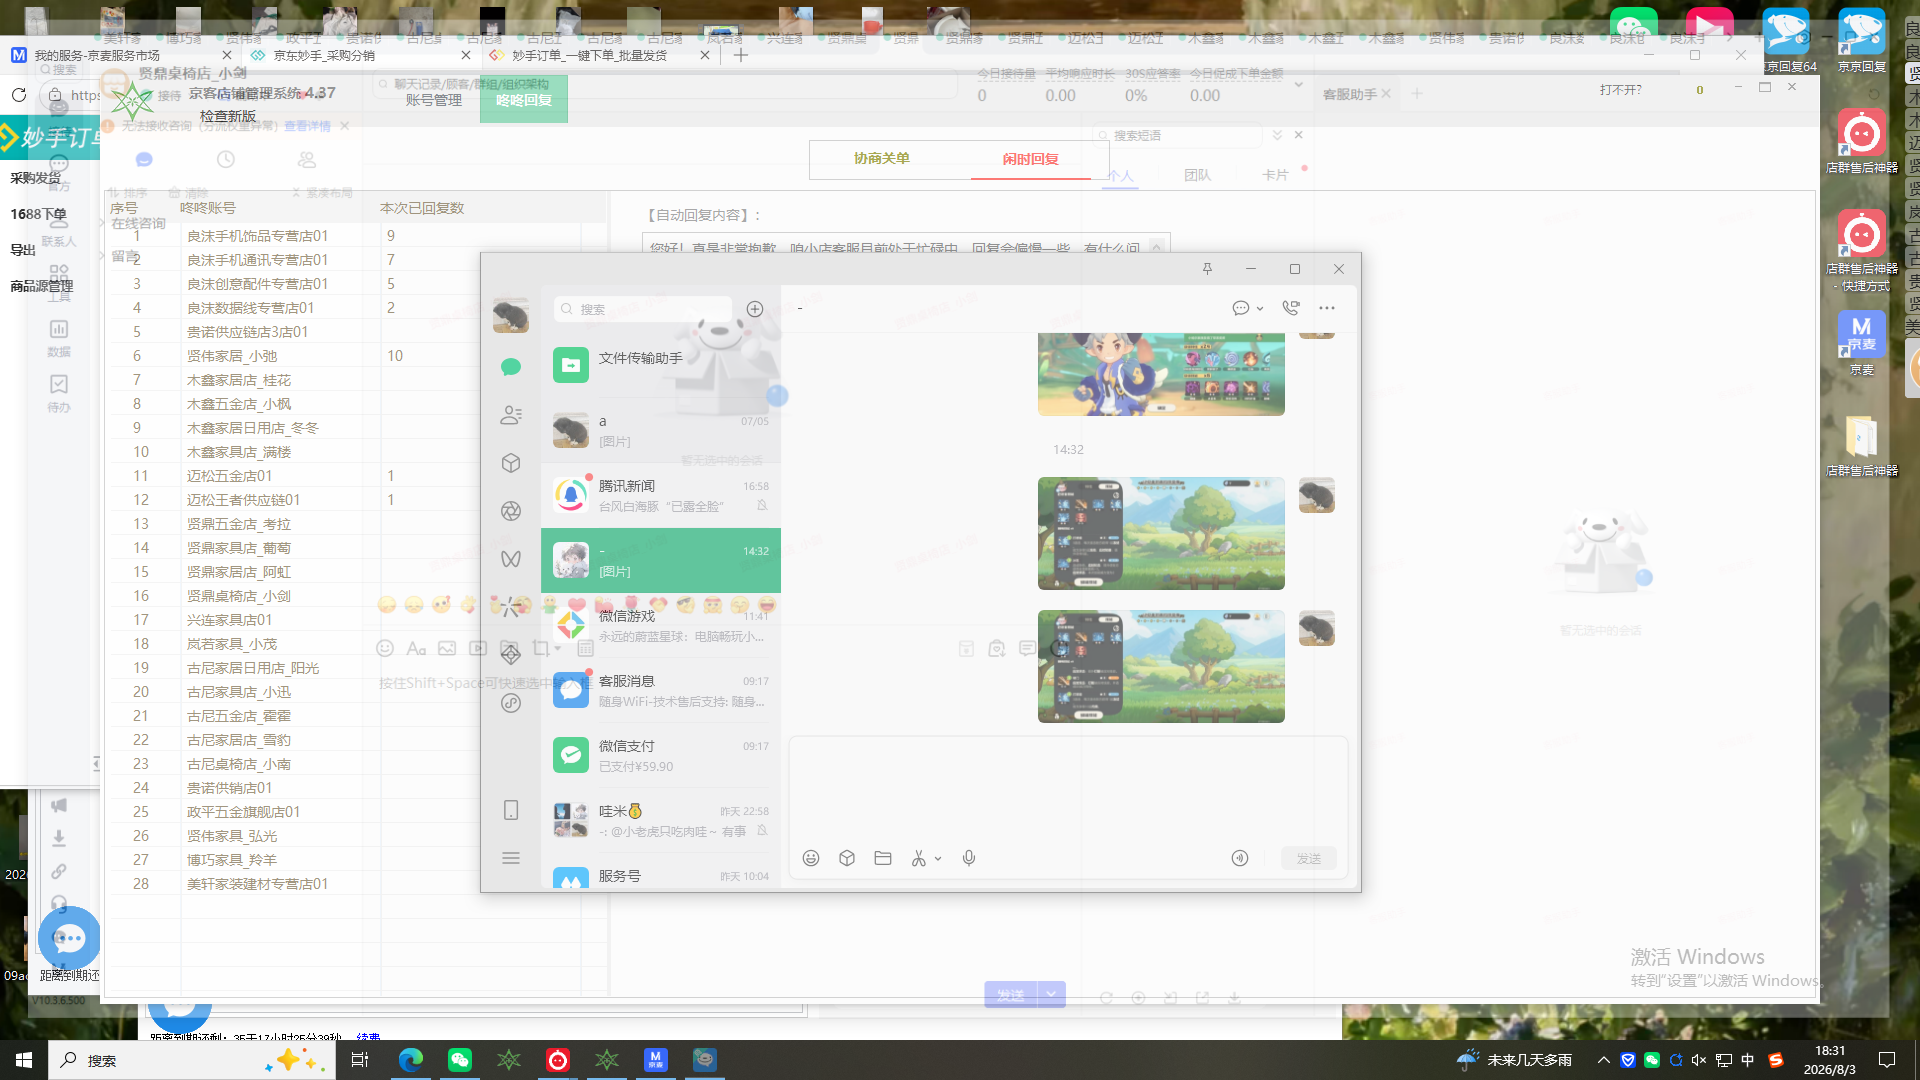
Task: Pin the WeChat window on top
Action: tap(1207, 269)
